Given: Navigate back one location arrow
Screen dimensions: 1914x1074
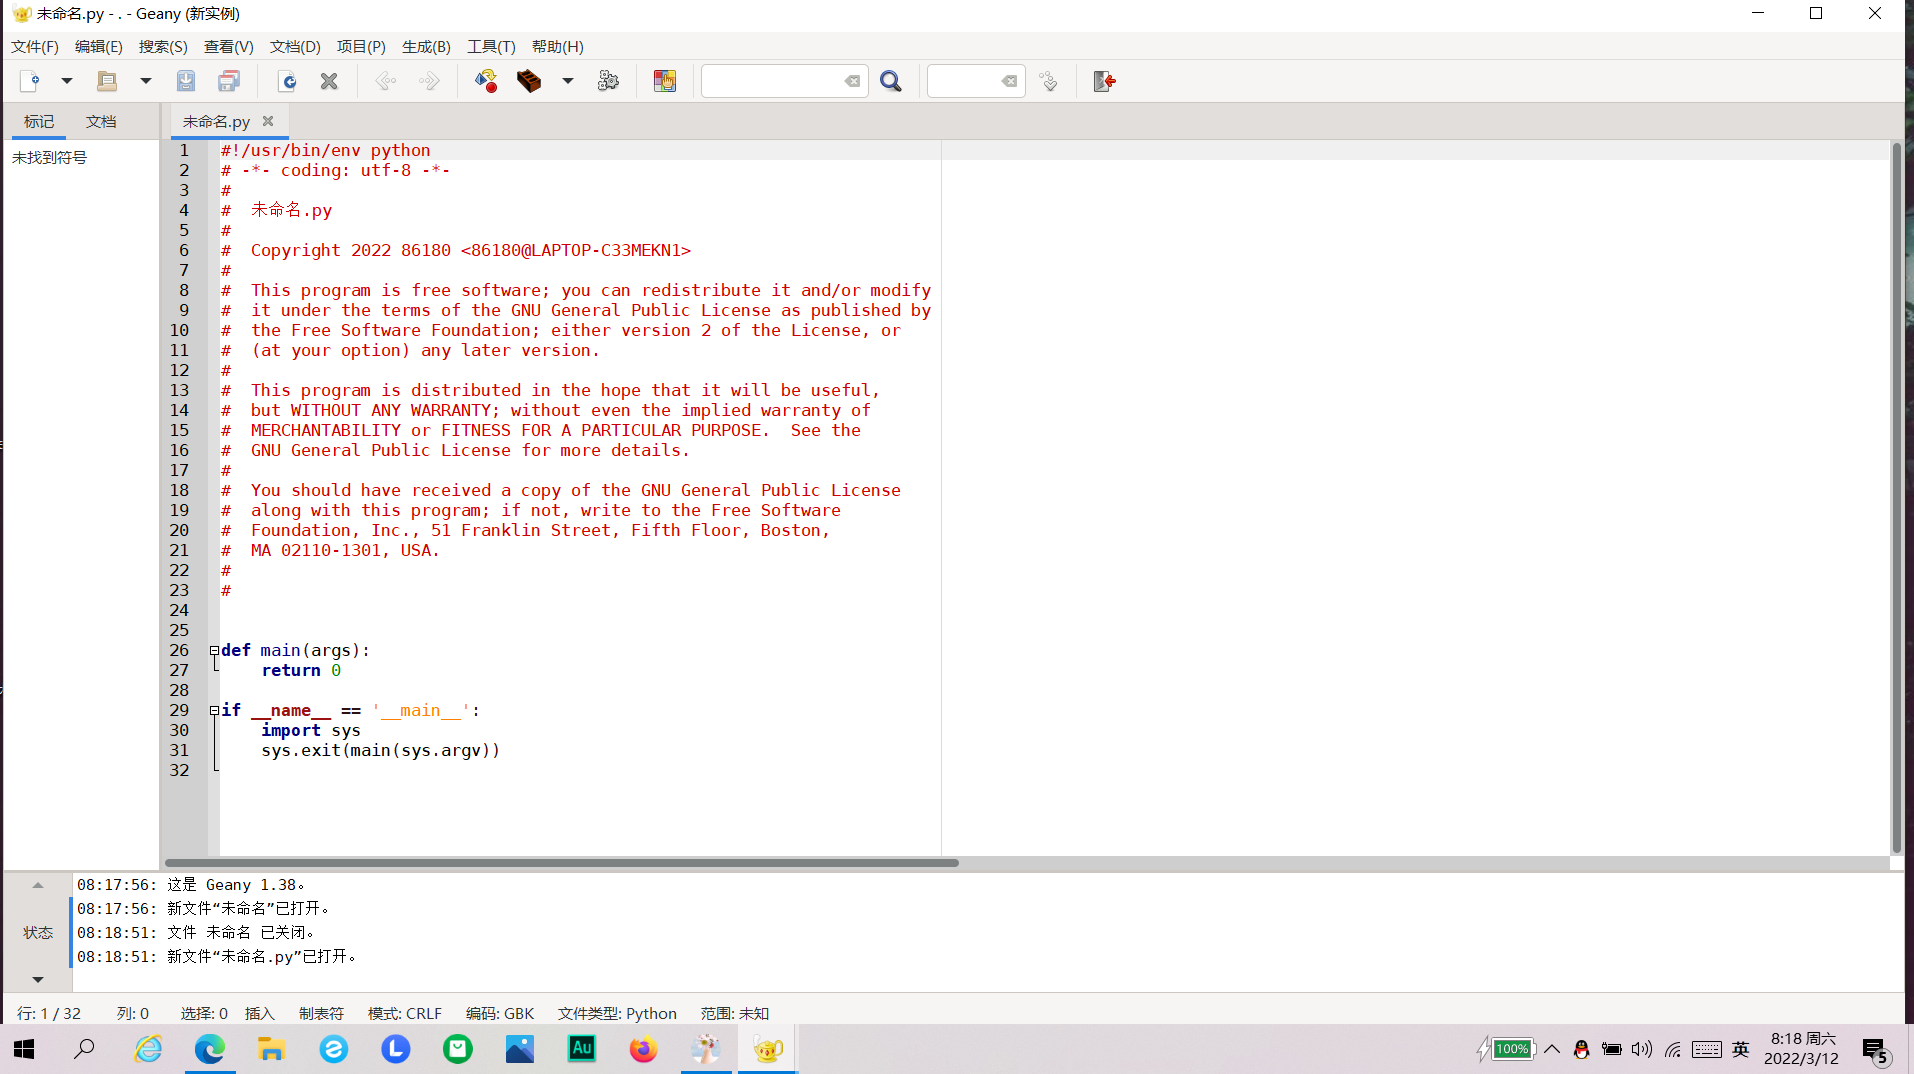Looking at the screenshot, I should (x=385, y=81).
